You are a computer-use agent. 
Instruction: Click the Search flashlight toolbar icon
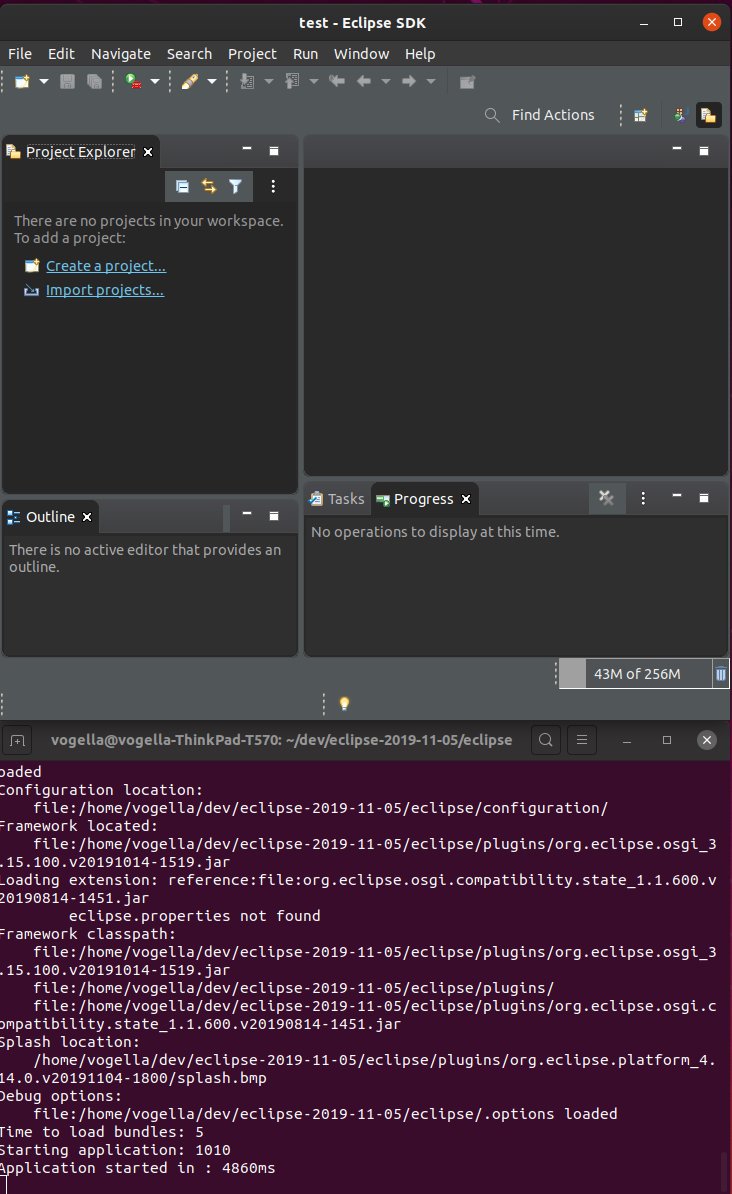pyautogui.click(x=190, y=81)
